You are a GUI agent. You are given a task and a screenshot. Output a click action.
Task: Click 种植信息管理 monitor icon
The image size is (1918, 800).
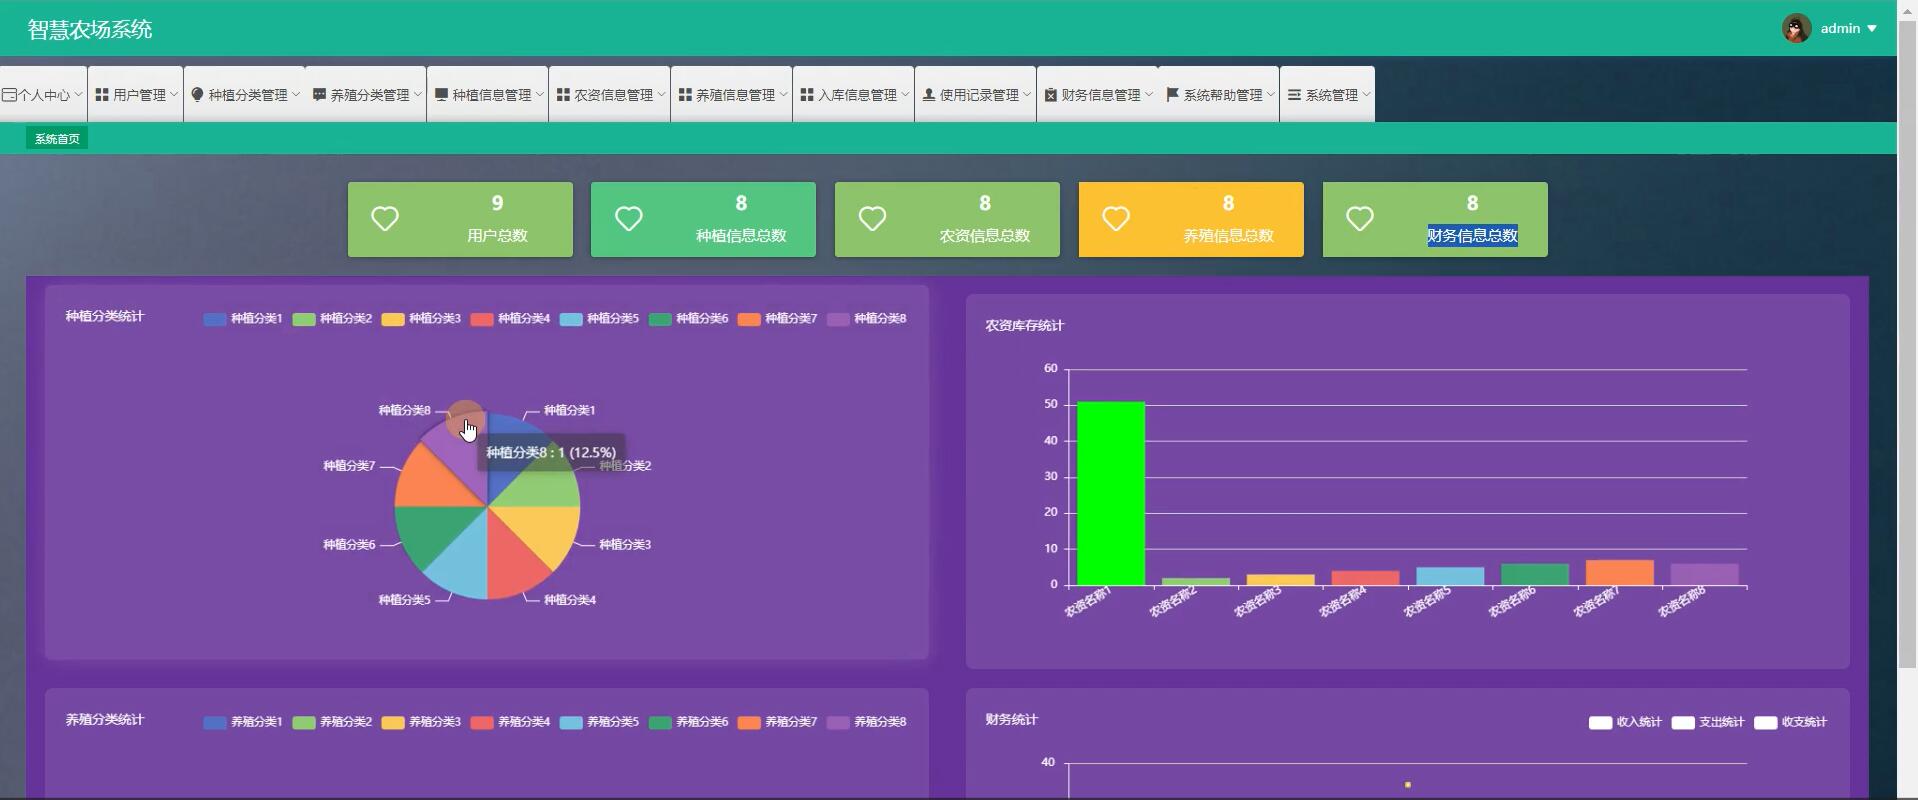(x=441, y=95)
